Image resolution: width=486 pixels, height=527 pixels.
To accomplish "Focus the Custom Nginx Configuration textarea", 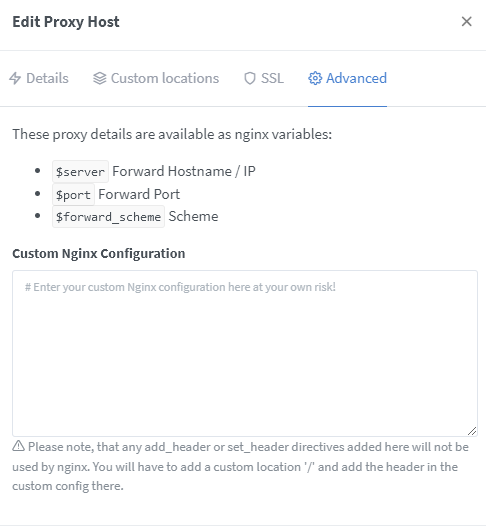I will [x=245, y=353].
